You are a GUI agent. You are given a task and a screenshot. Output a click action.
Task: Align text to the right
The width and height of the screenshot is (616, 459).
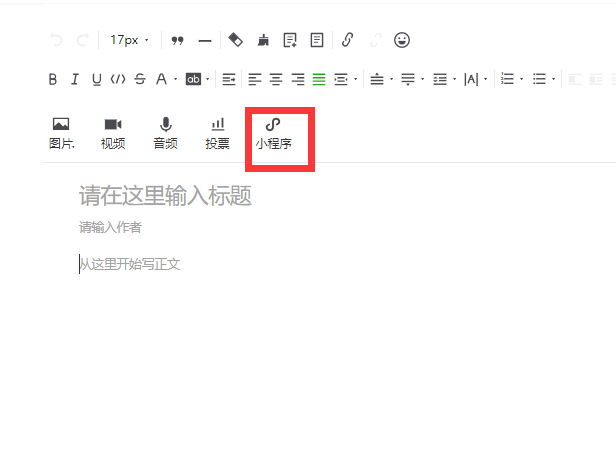(298, 79)
